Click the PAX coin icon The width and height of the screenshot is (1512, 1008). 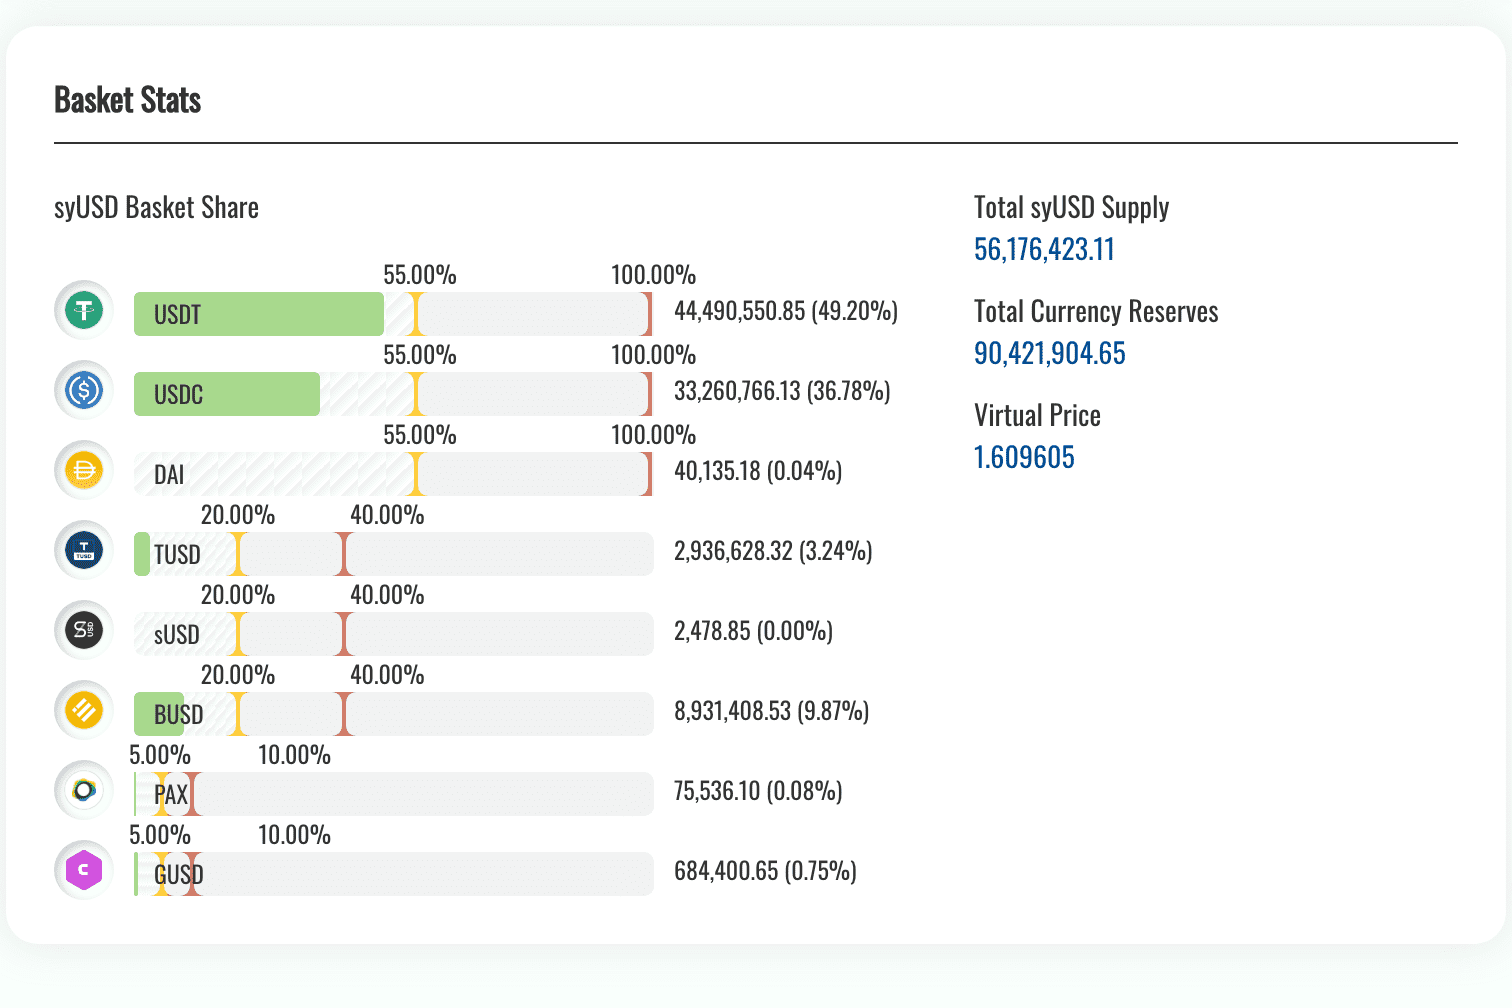click(x=83, y=790)
